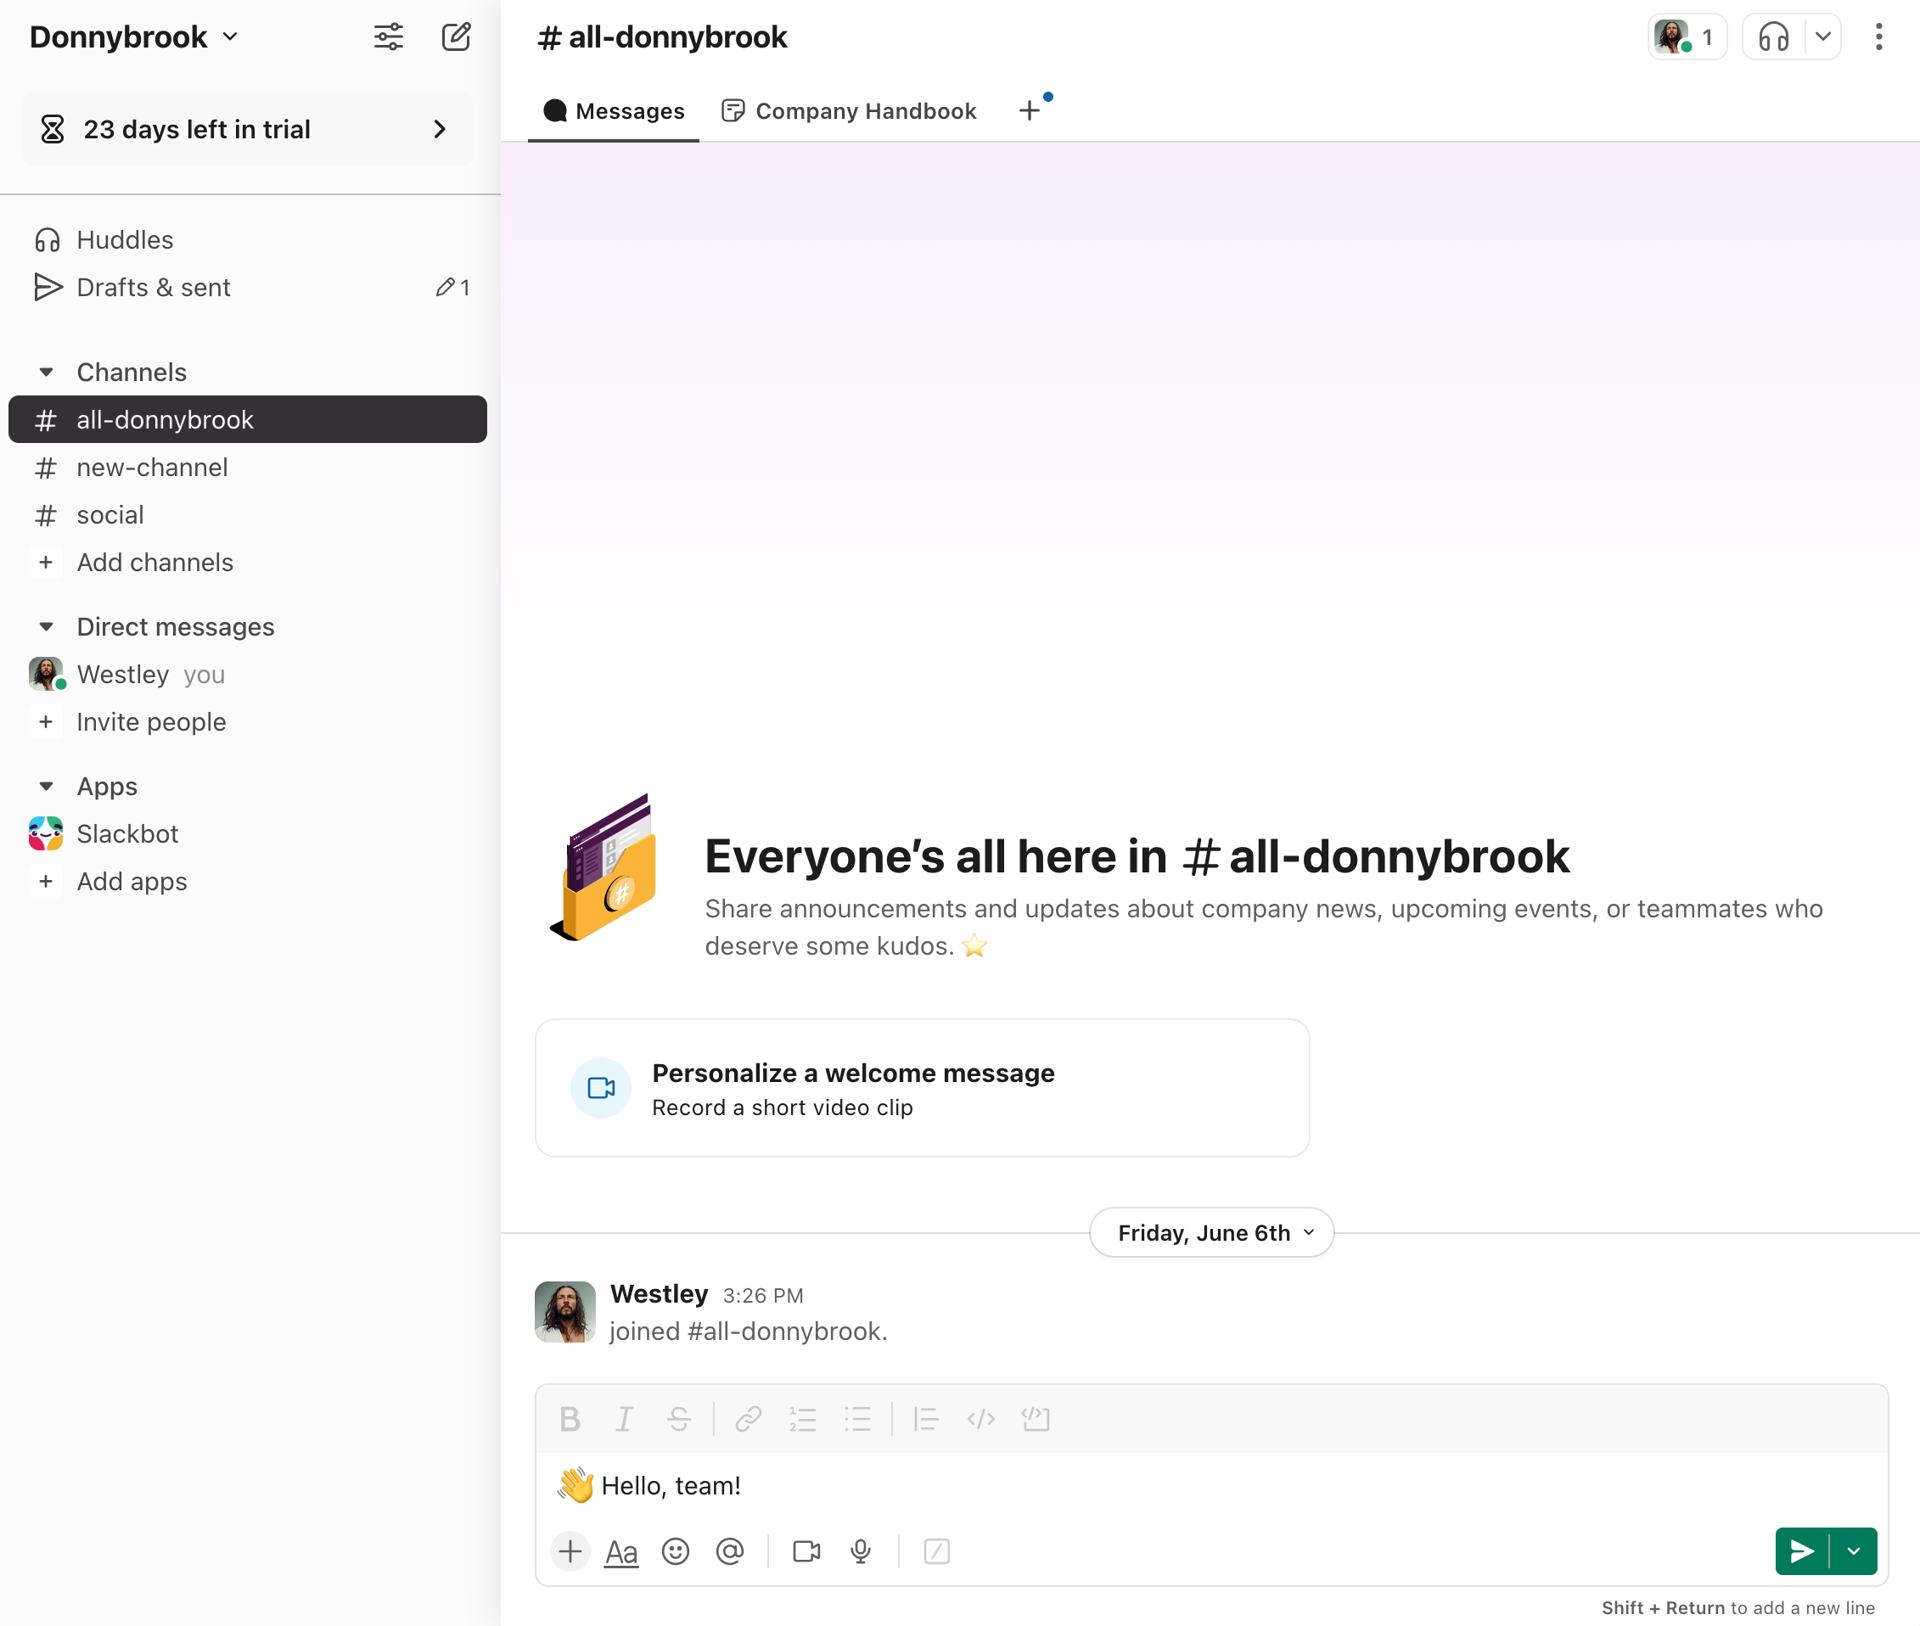This screenshot has height=1626, width=1920.
Task: Open the sidebar filter preferences icon
Action: tap(388, 37)
